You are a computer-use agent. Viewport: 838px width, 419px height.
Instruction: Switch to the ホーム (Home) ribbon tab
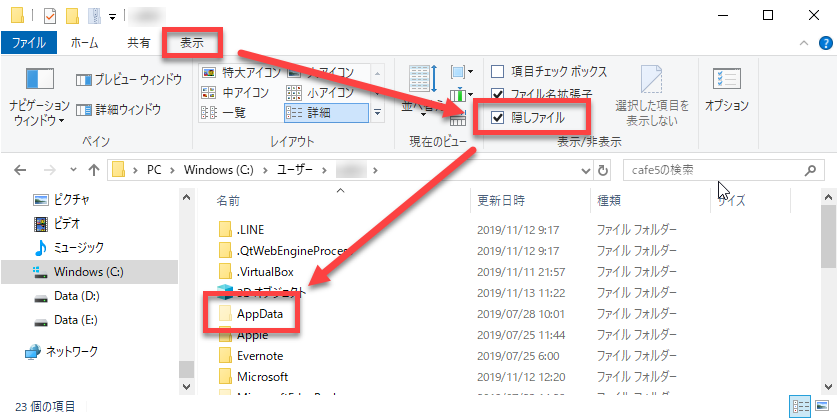tap(85, 43)
